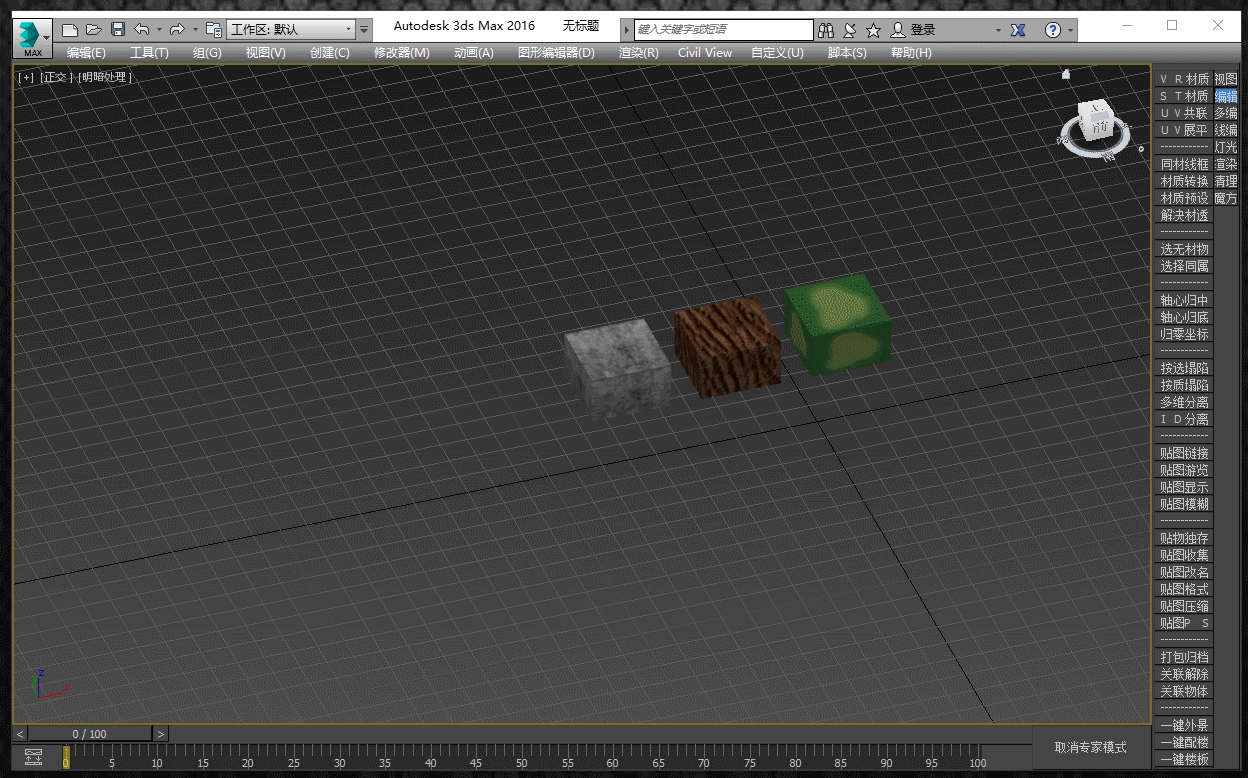Open the 渲染(R) menu

(x=638, y=53)
